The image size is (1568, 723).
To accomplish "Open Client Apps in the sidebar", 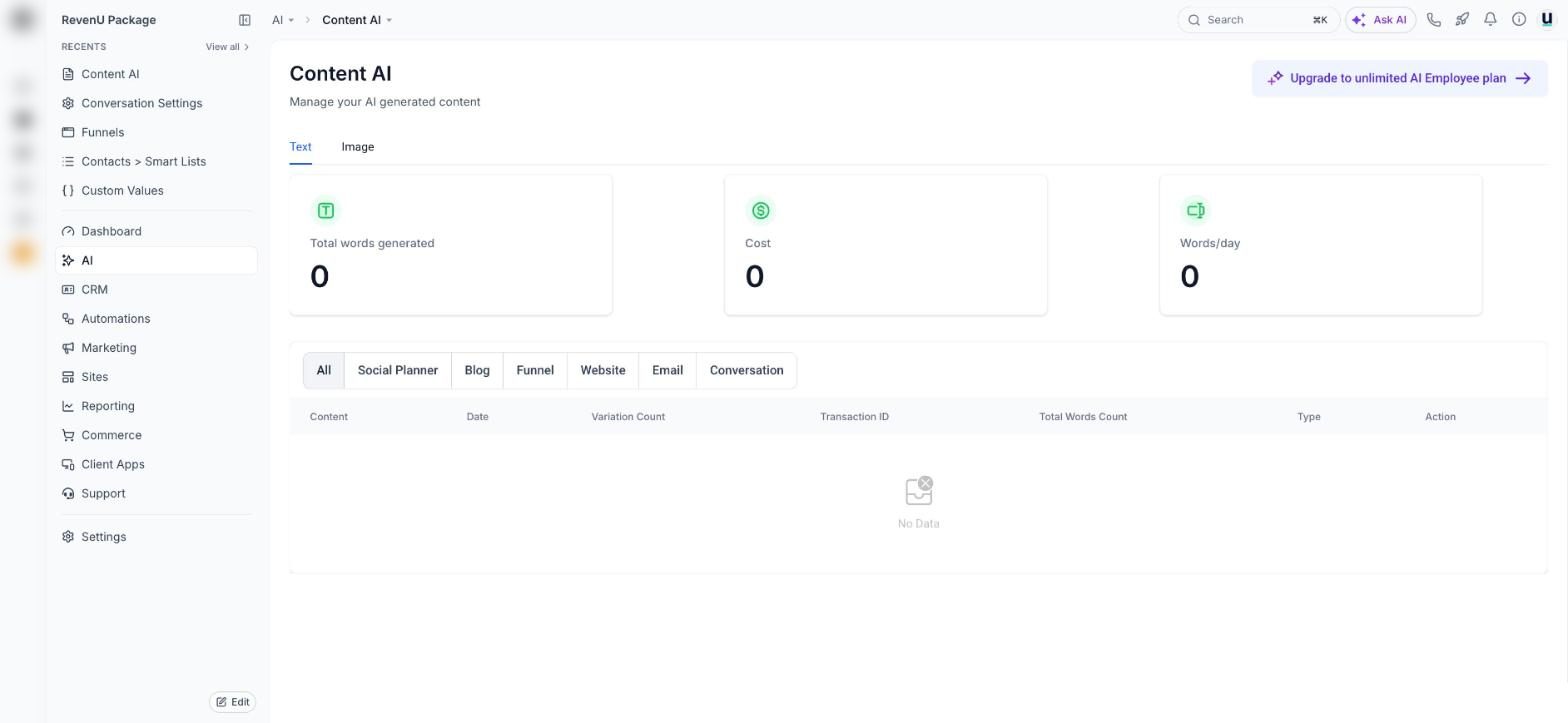I will coord(157,464).
